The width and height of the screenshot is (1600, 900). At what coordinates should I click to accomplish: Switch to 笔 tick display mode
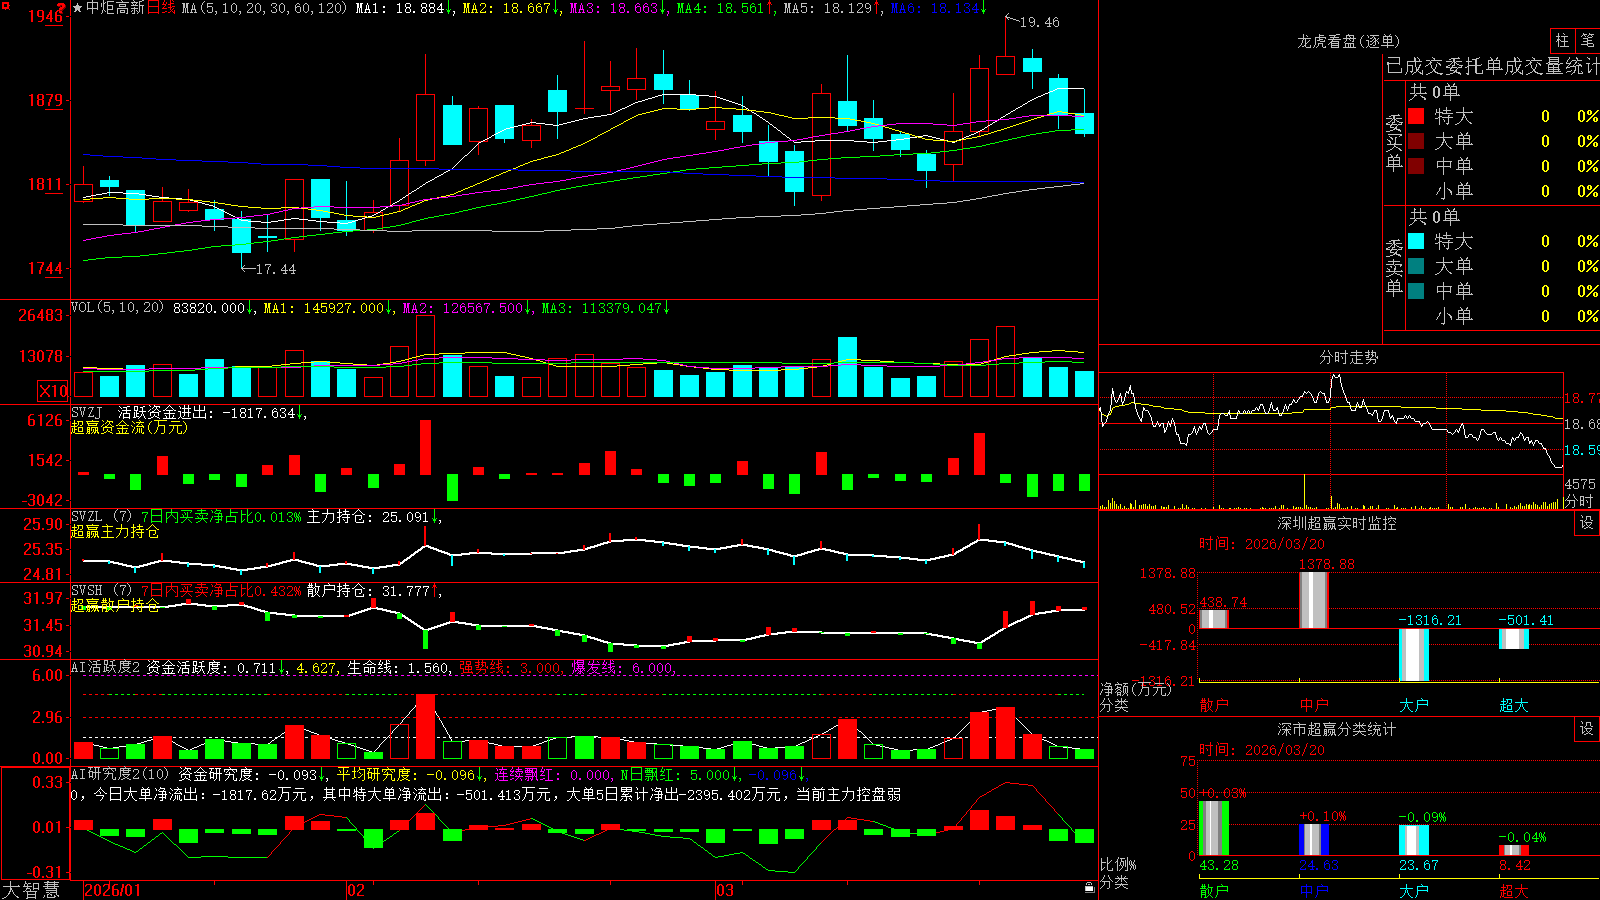click(1588, 41)
